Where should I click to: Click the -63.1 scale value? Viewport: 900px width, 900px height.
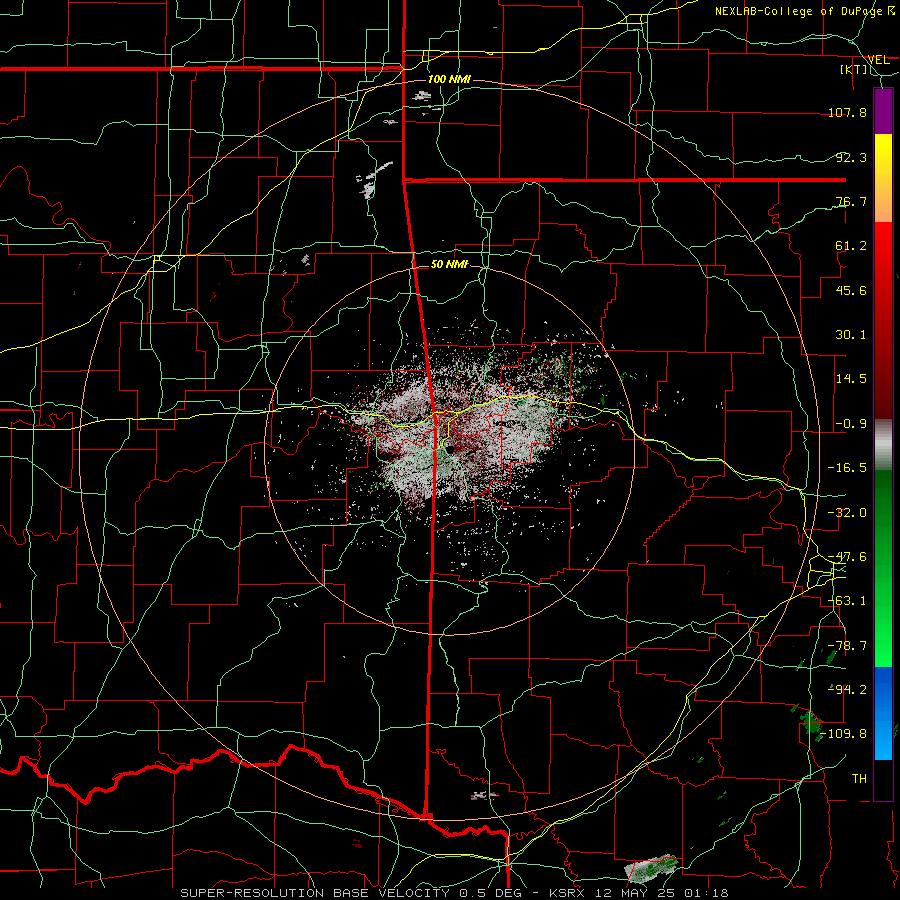(847, 601)
